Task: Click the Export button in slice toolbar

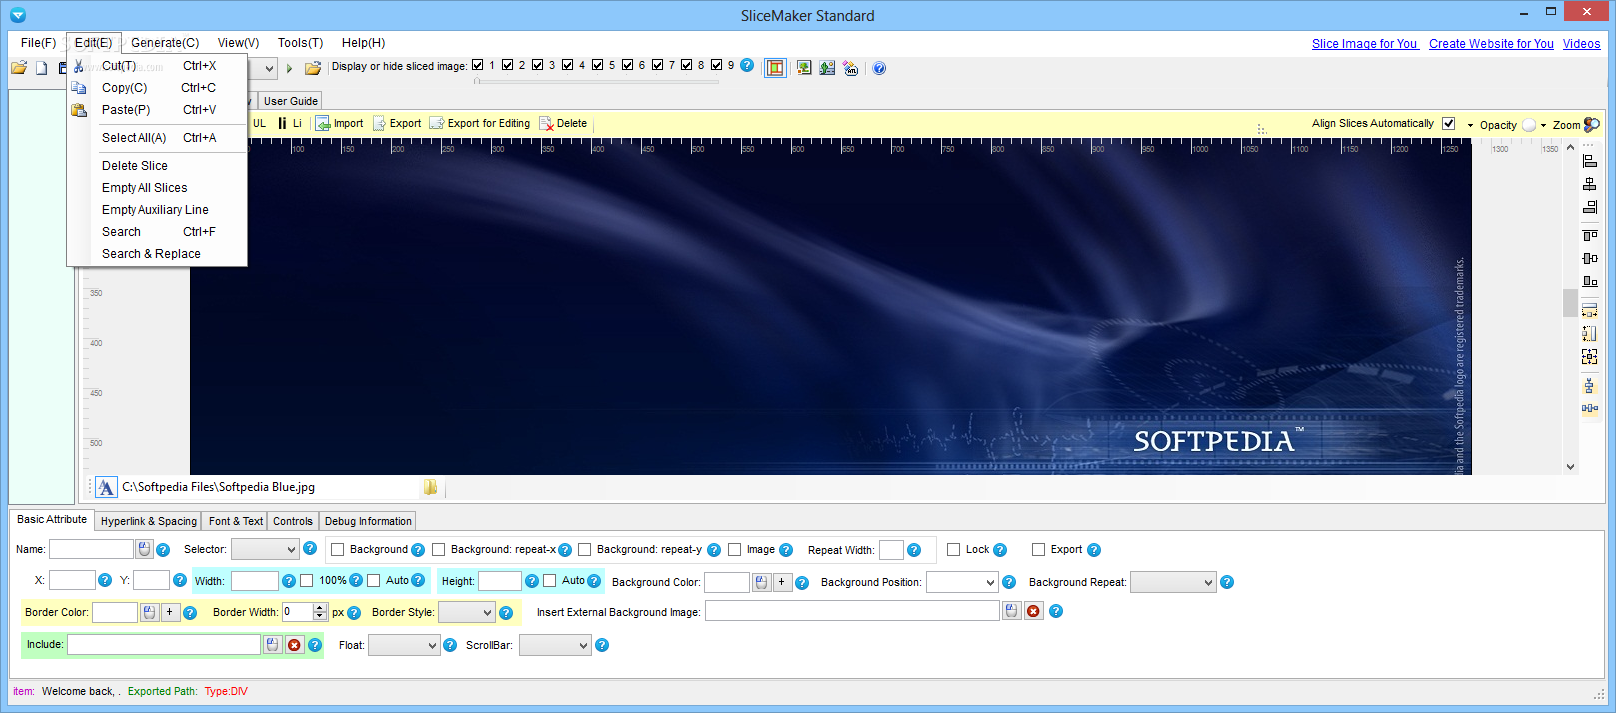Action: click(x=397, y=123)
